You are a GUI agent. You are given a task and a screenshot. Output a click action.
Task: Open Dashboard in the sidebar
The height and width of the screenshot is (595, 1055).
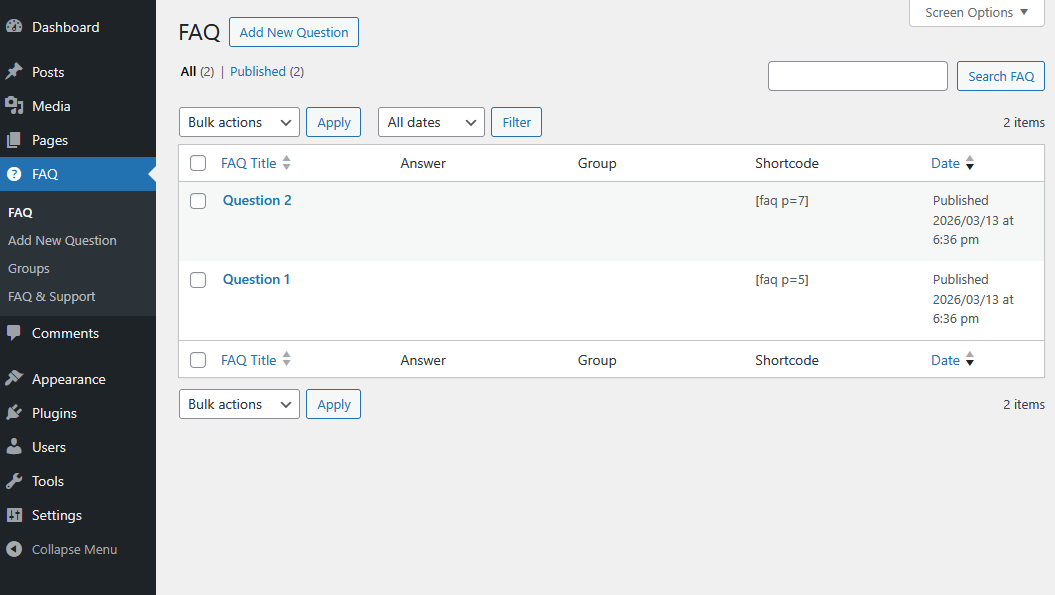tap(78, 27)
